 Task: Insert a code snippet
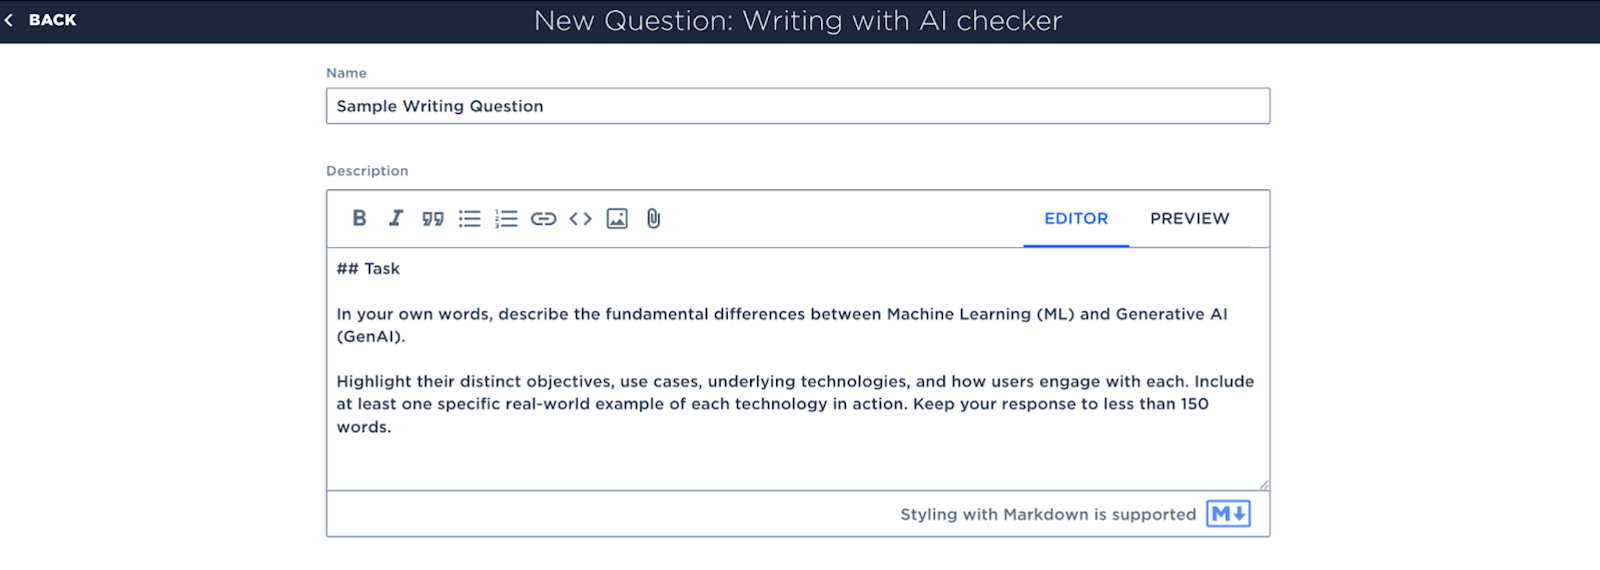(580, 218)
